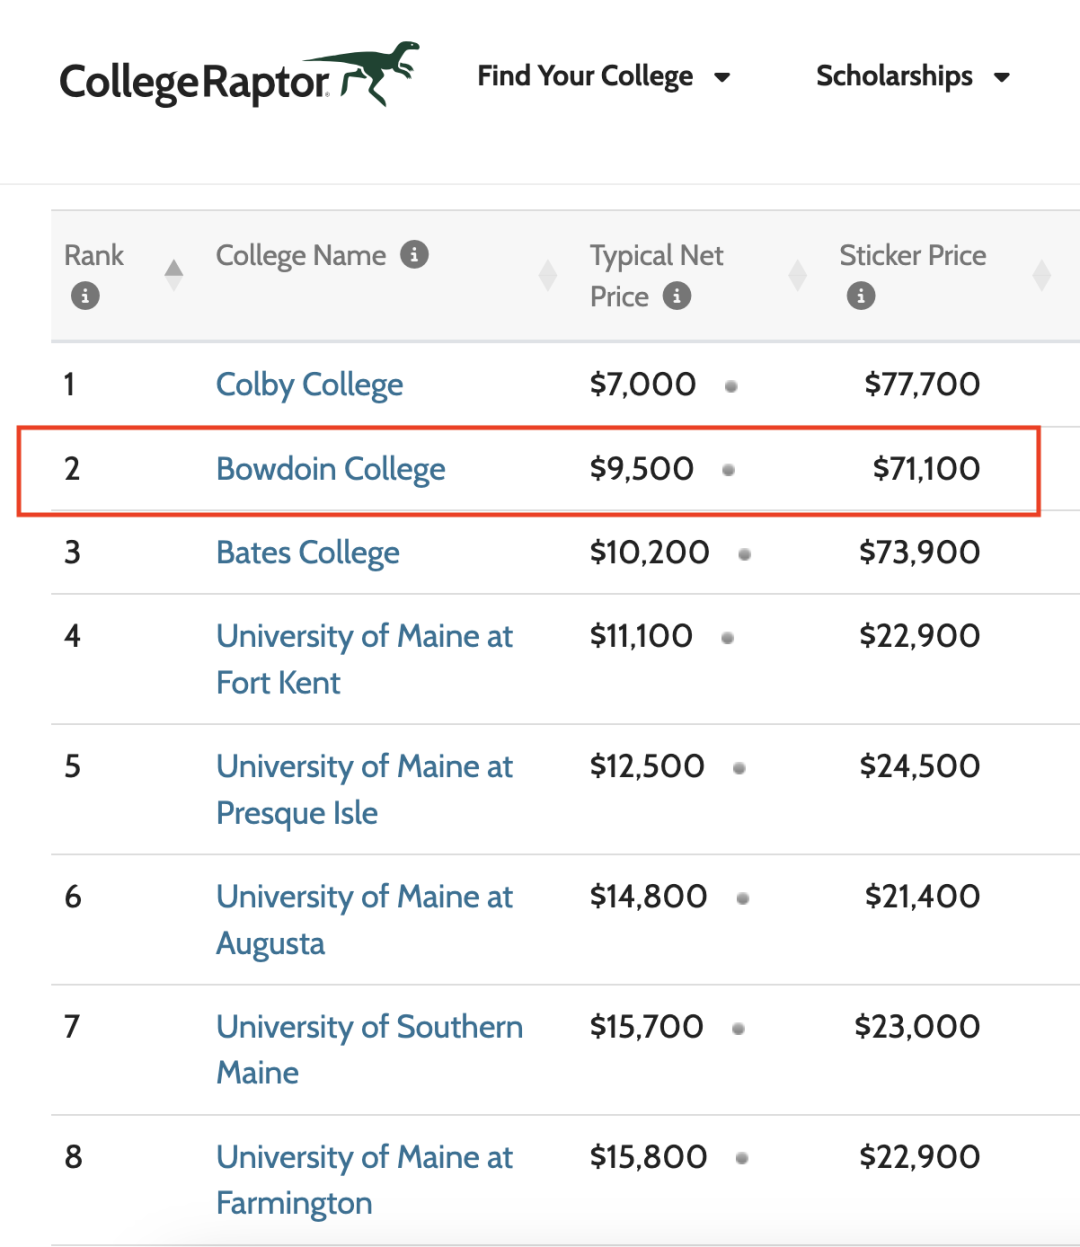Screen dimensions: 1080x1247
Task: Click the info icon beside College Name
Action: click(414, 255)
